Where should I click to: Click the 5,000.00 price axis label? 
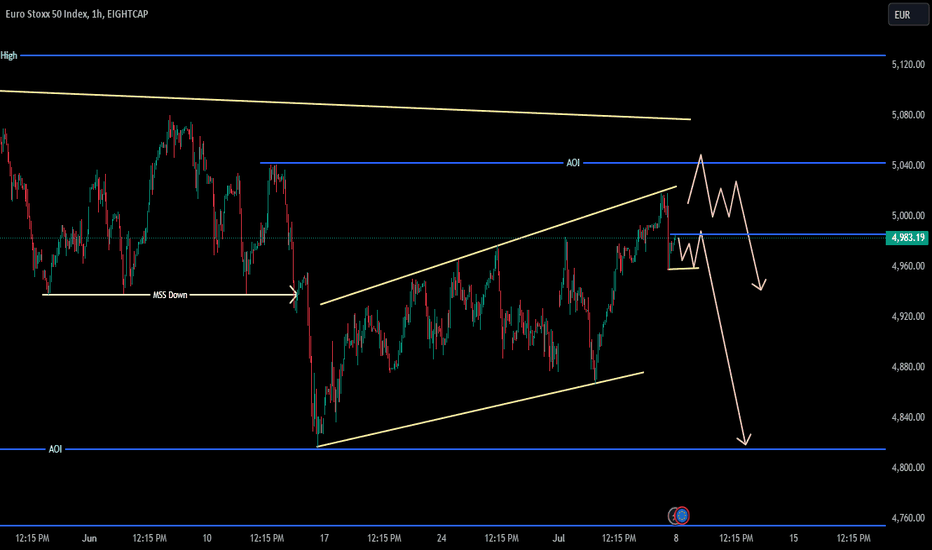point(908,216)
